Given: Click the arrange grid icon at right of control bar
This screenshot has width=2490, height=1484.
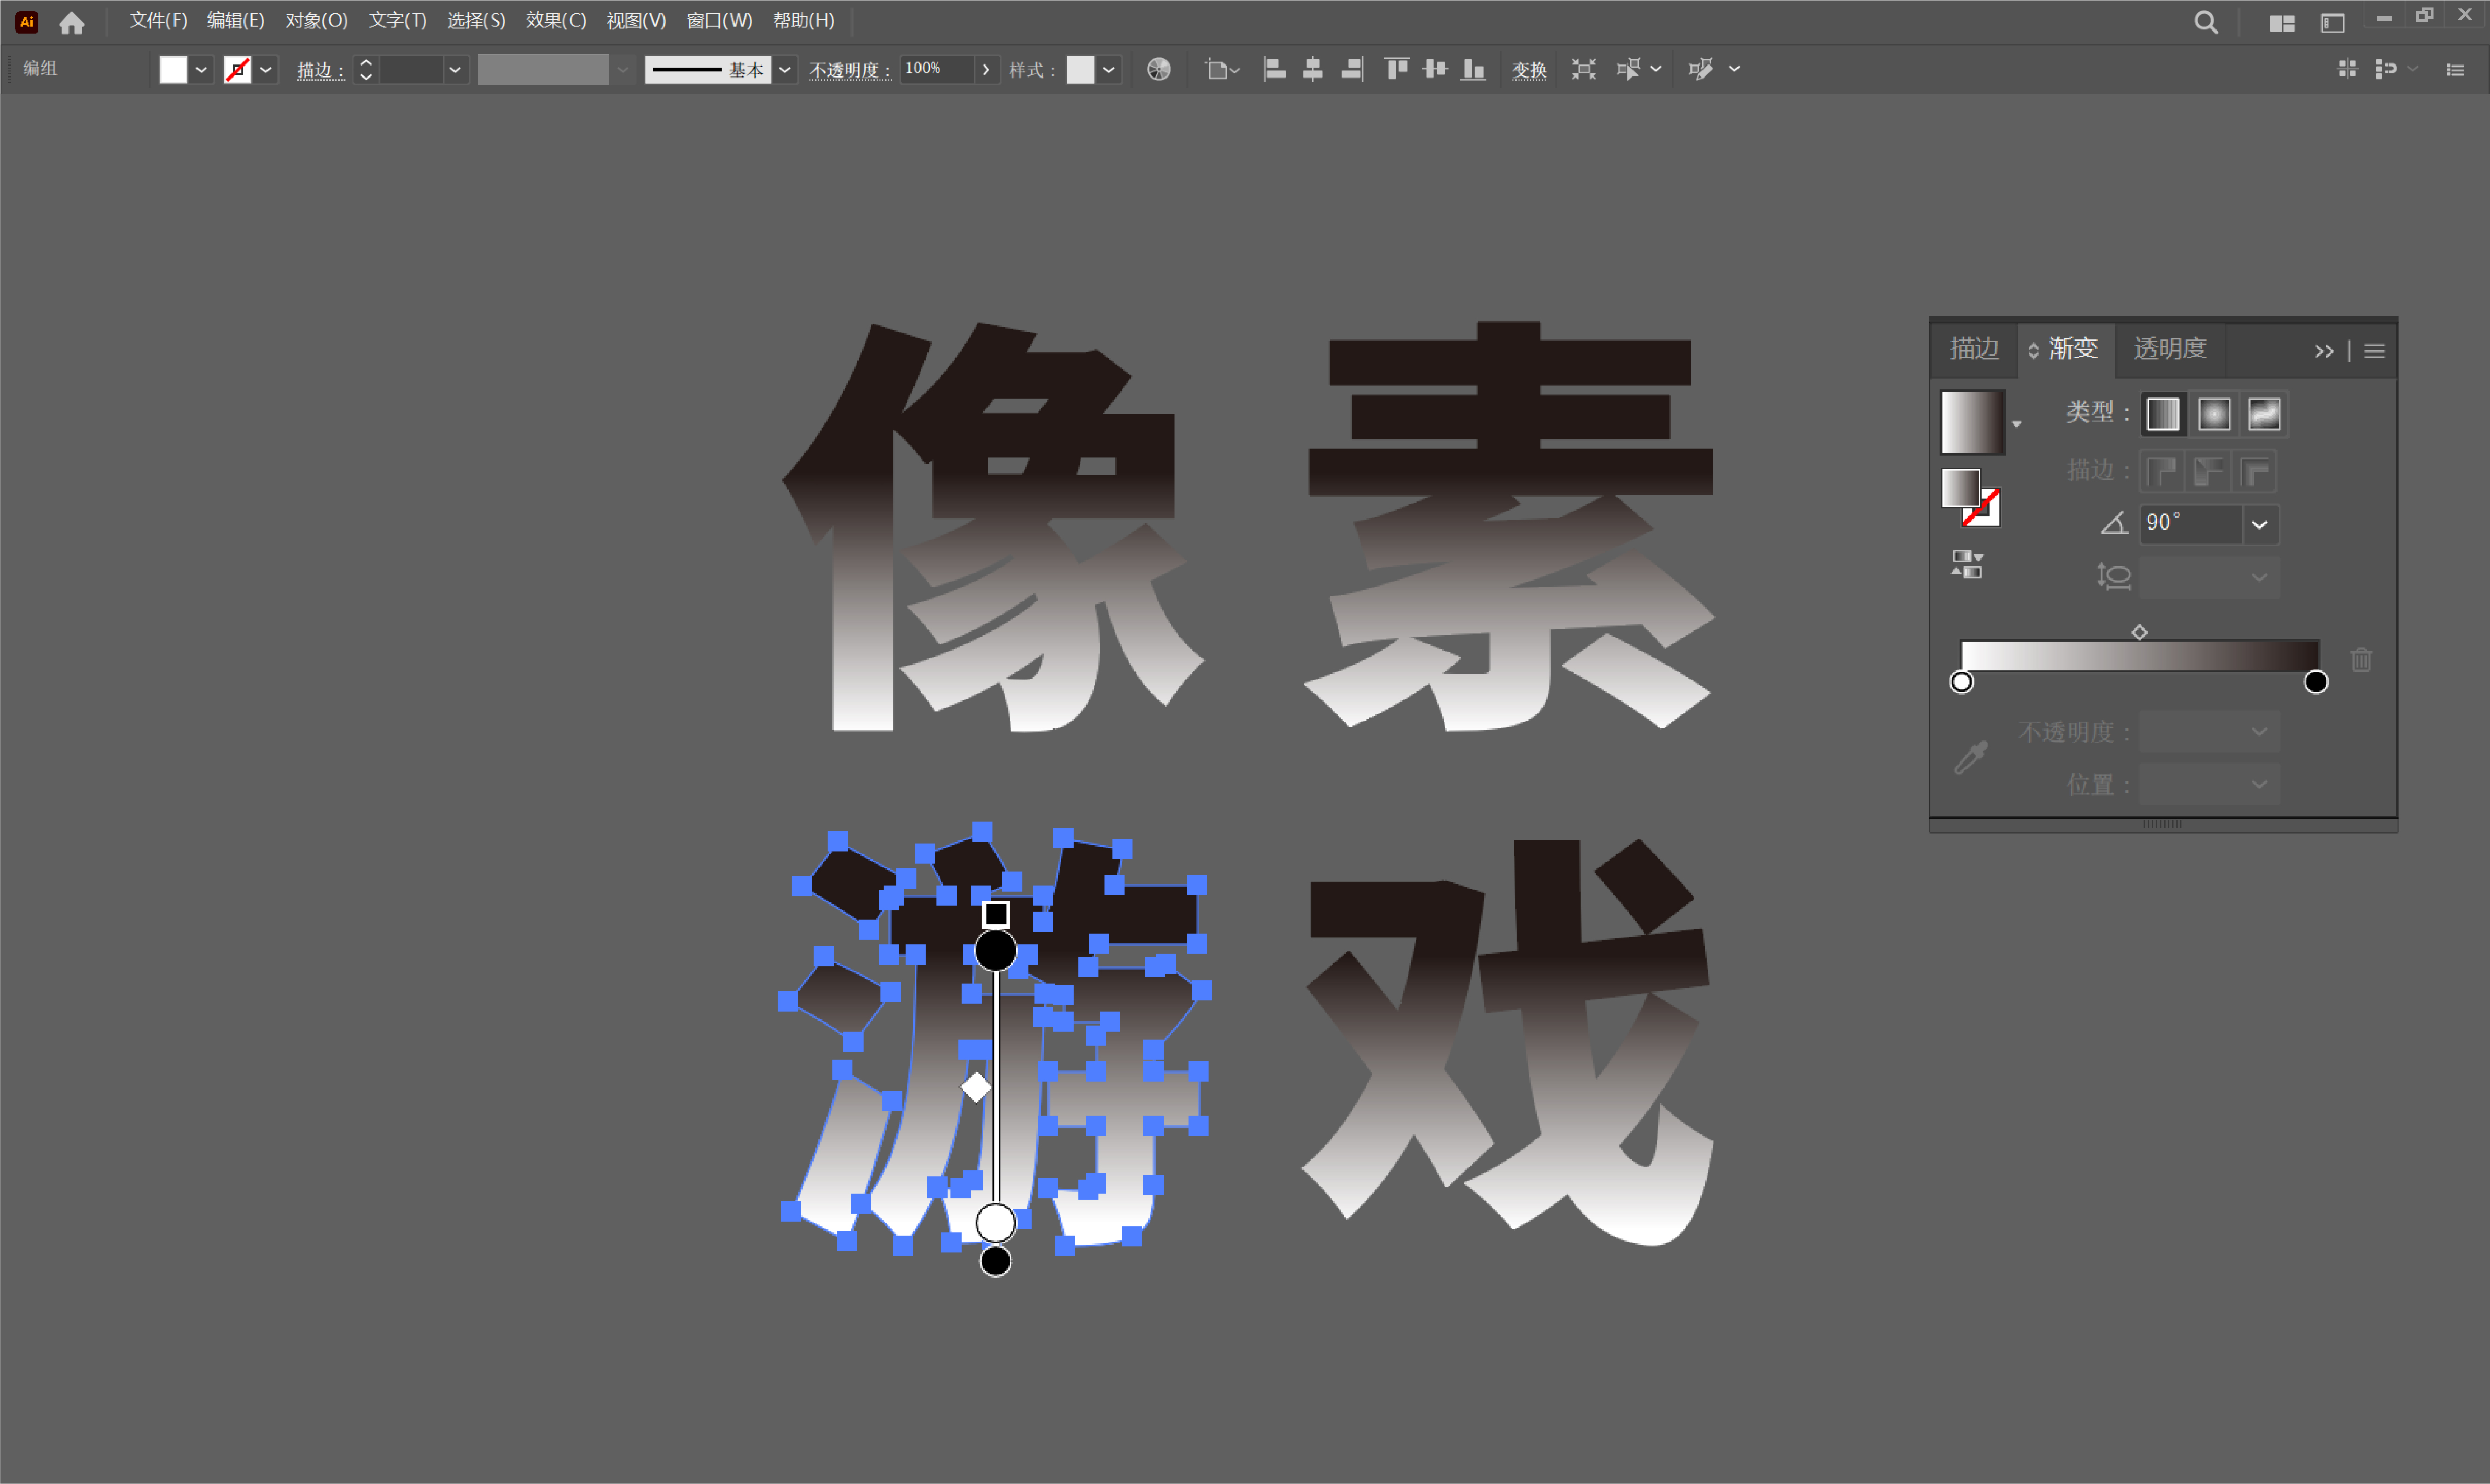Looking at the screenshot, I should coord(2347,68).
